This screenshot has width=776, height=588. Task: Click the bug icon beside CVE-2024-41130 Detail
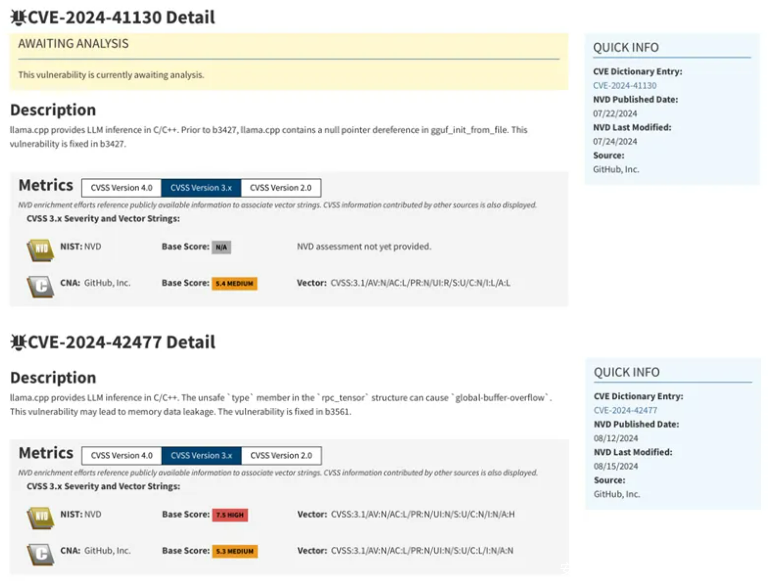(x=17, y=17)
